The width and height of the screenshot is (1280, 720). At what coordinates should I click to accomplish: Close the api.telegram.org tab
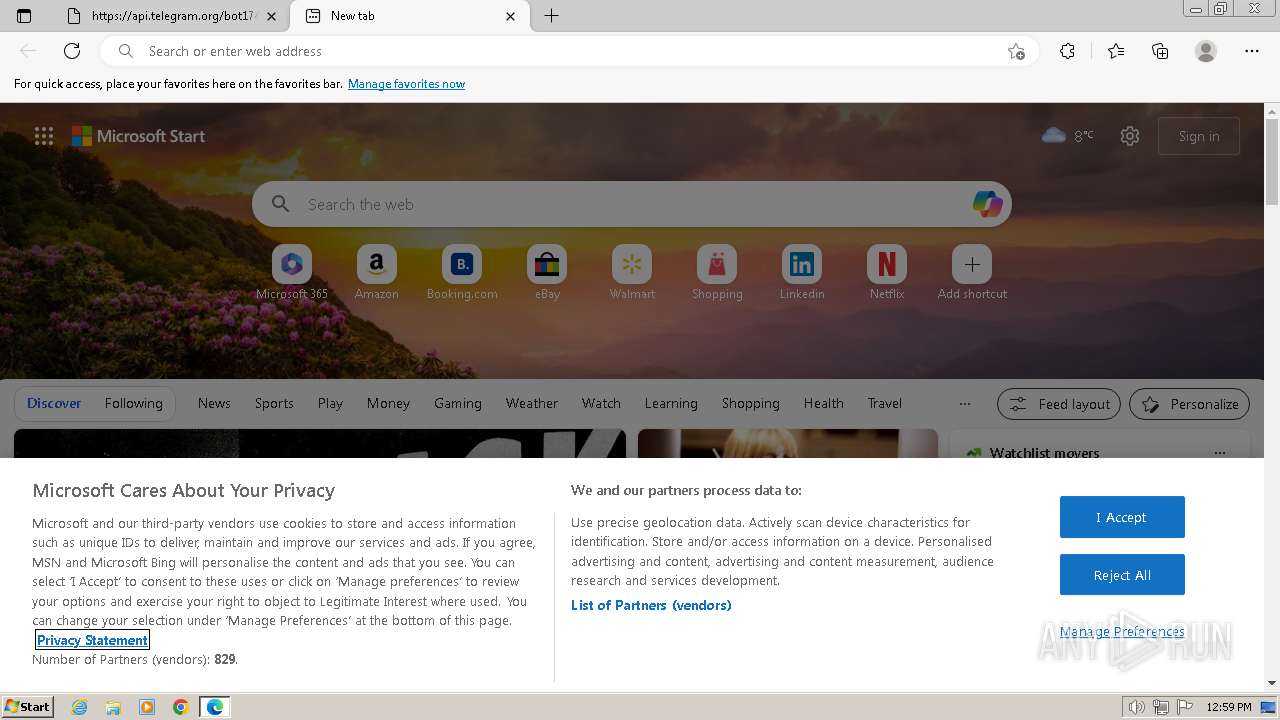(x=273, y=16)
